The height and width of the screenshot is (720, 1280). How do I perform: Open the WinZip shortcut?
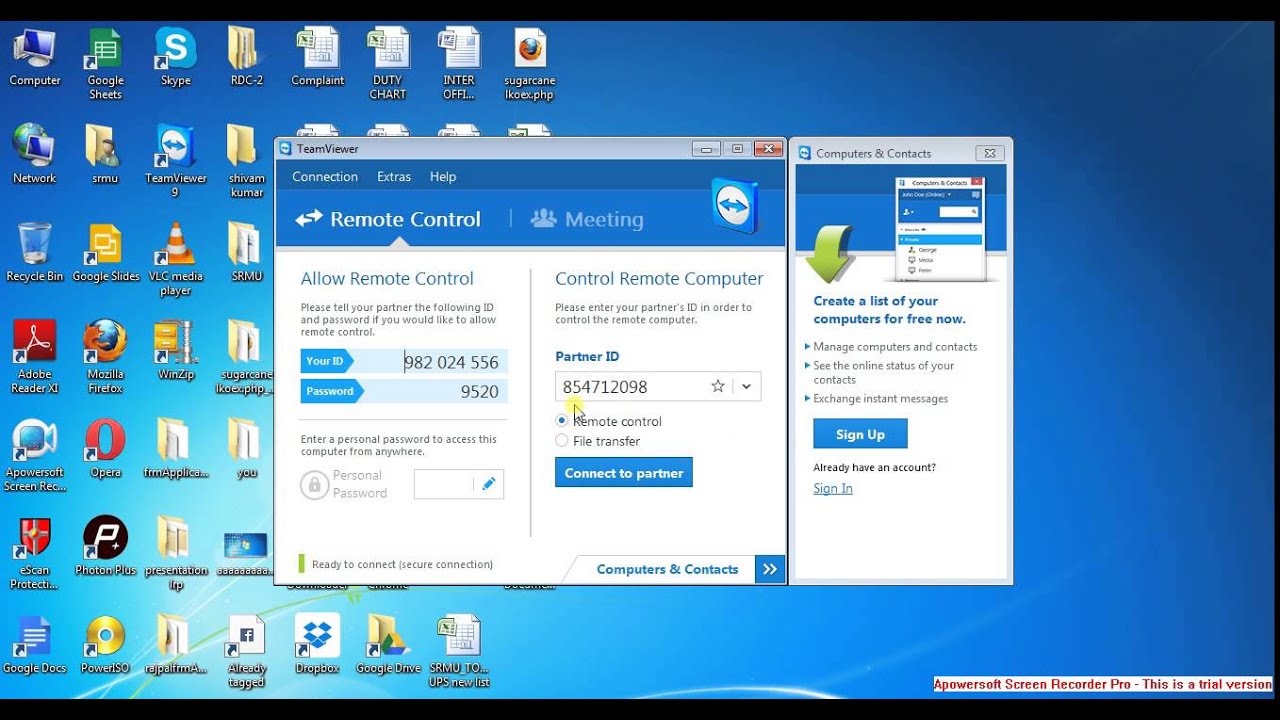(x=175, y=351)
